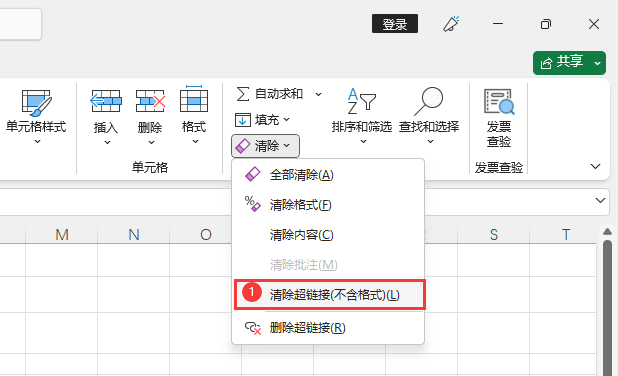Click the 发票查验 invoice check icon

coord(499,102)
